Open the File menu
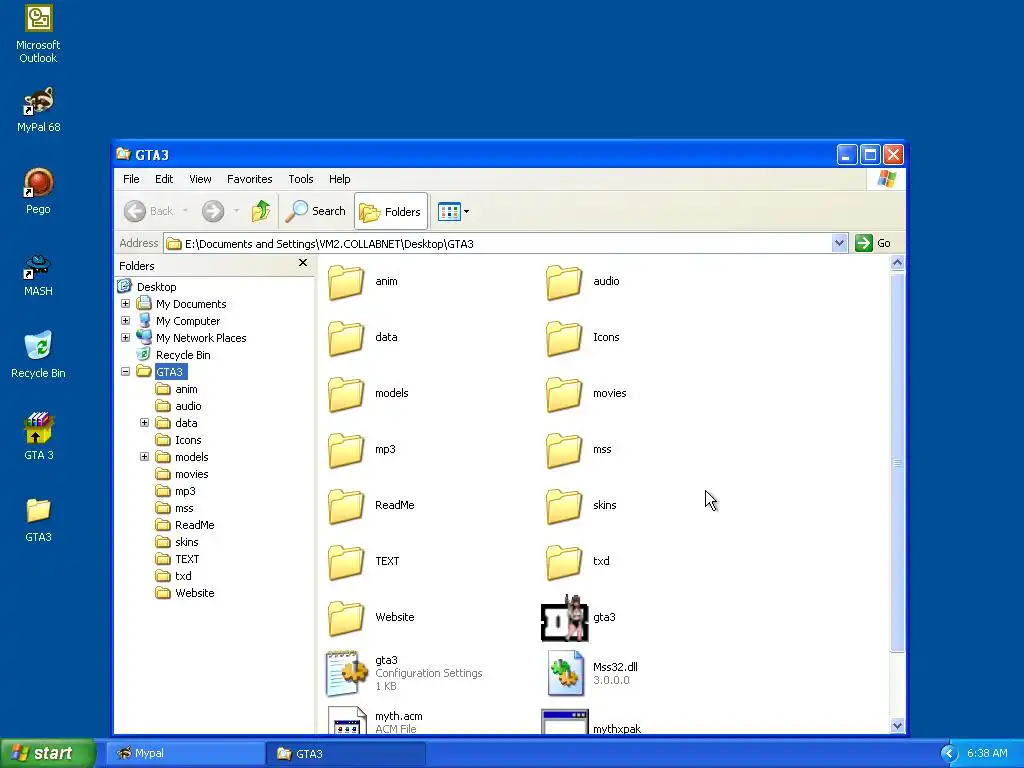 tap(131, 179)
